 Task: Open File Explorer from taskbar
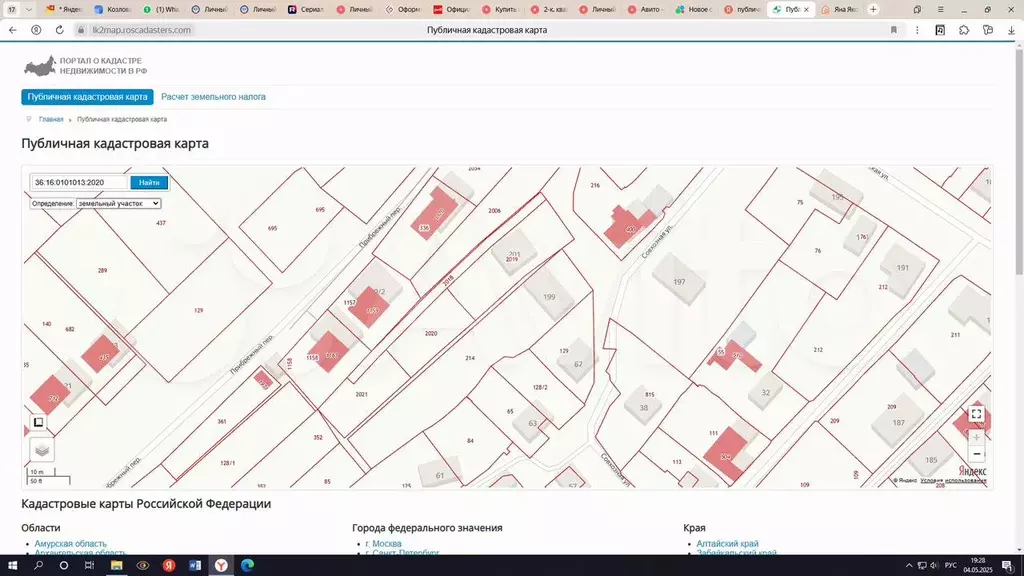pyautogui.click(x=116, y=566)
